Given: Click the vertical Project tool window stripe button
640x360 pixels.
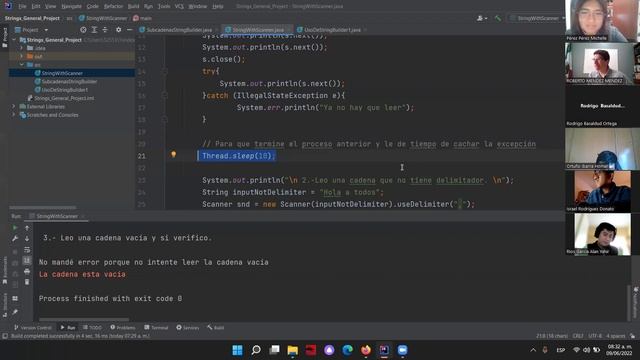Looking at the screenshot, I should tap(4, 38).
